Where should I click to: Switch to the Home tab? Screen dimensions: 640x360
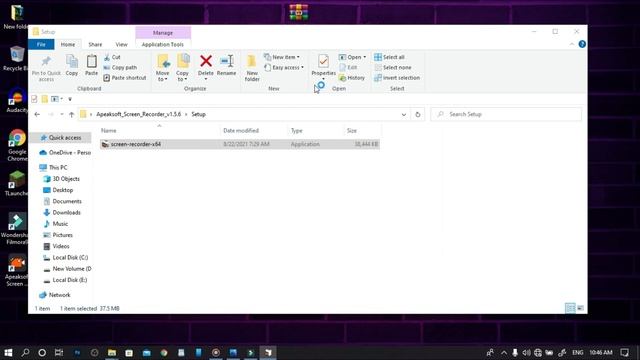pyautogui.click(x=68, y=44)
